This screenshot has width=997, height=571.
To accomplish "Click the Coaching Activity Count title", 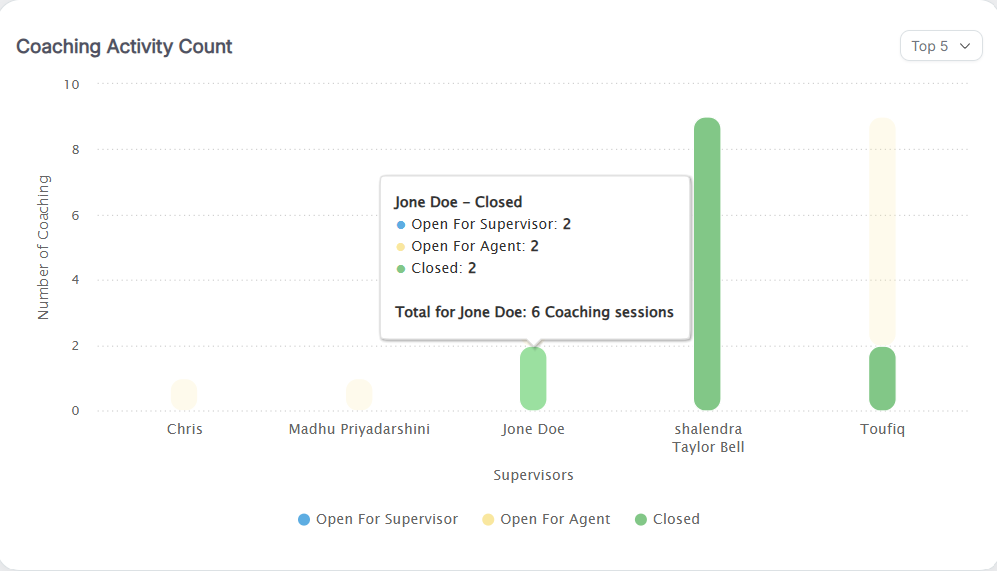I will tap(124, 46).
